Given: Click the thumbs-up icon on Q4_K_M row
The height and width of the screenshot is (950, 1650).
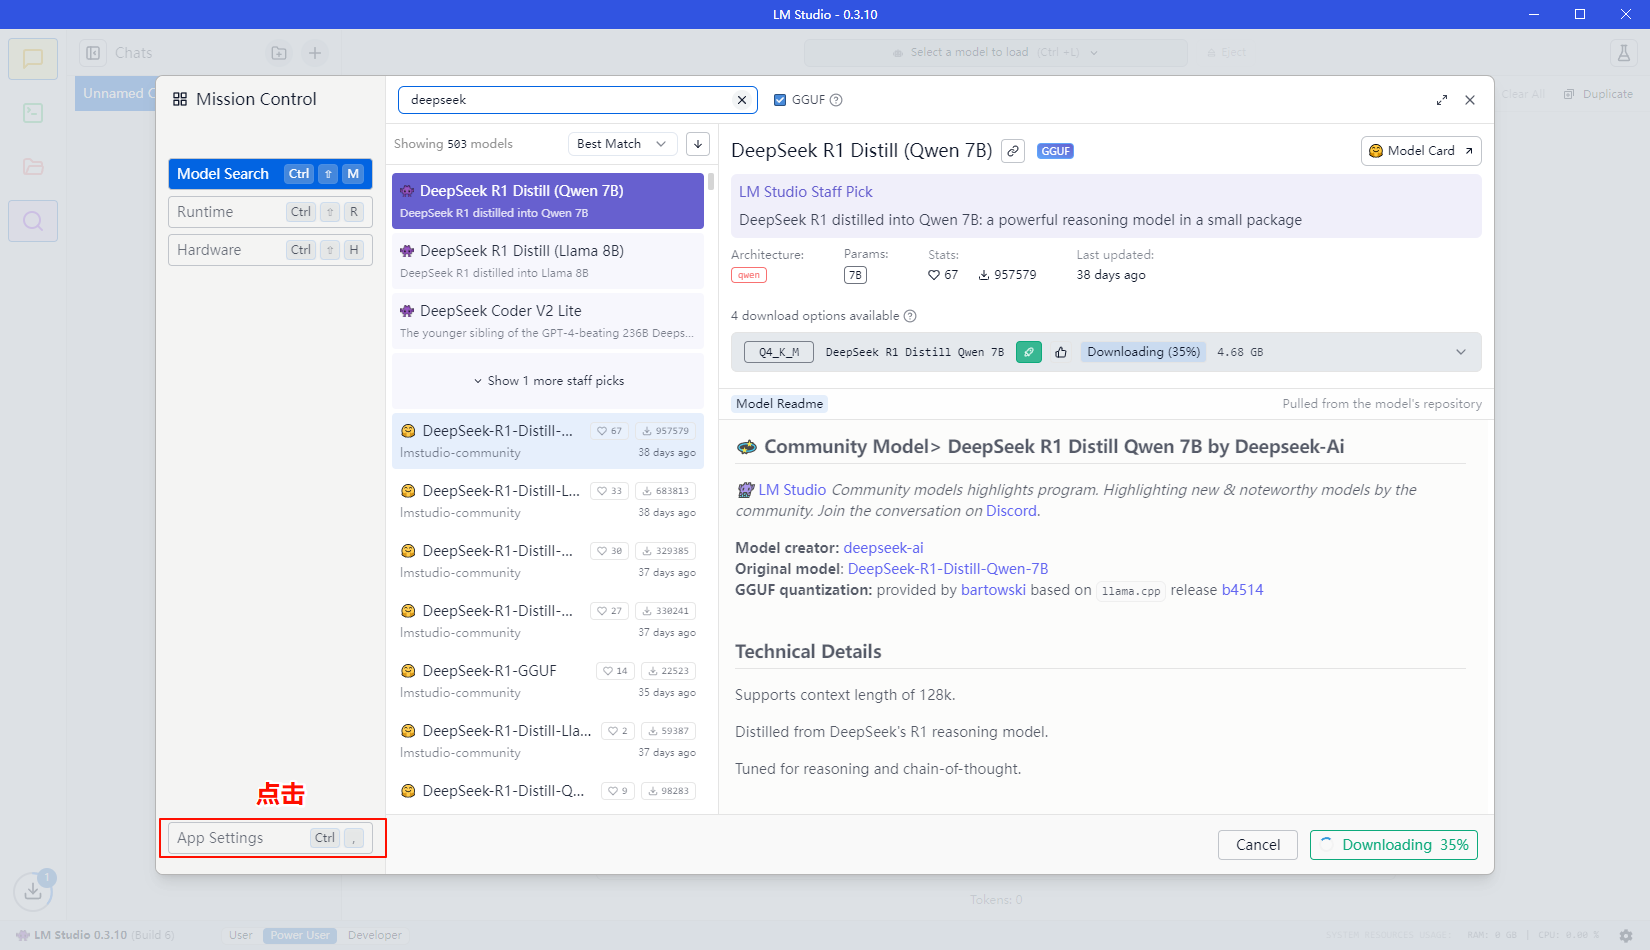Looking at the screenshot, I should (x=1060, y=352).
